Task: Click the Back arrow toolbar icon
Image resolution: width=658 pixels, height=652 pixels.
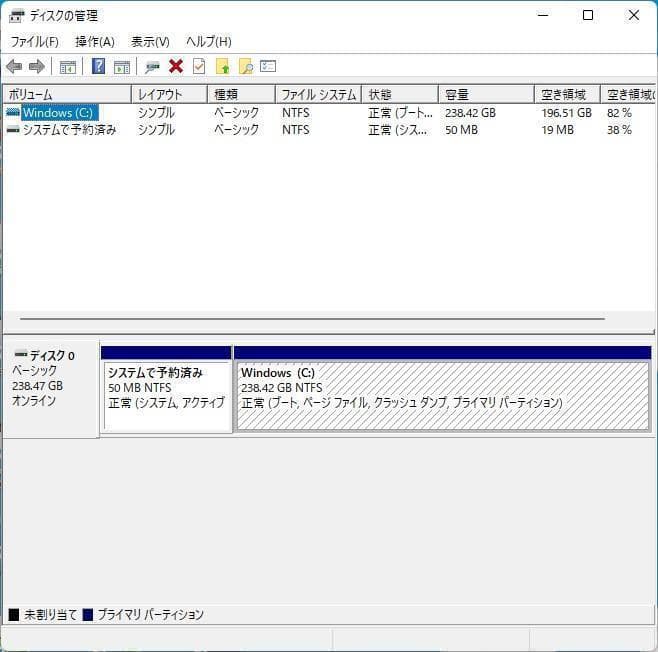Action: coord(14,66)
